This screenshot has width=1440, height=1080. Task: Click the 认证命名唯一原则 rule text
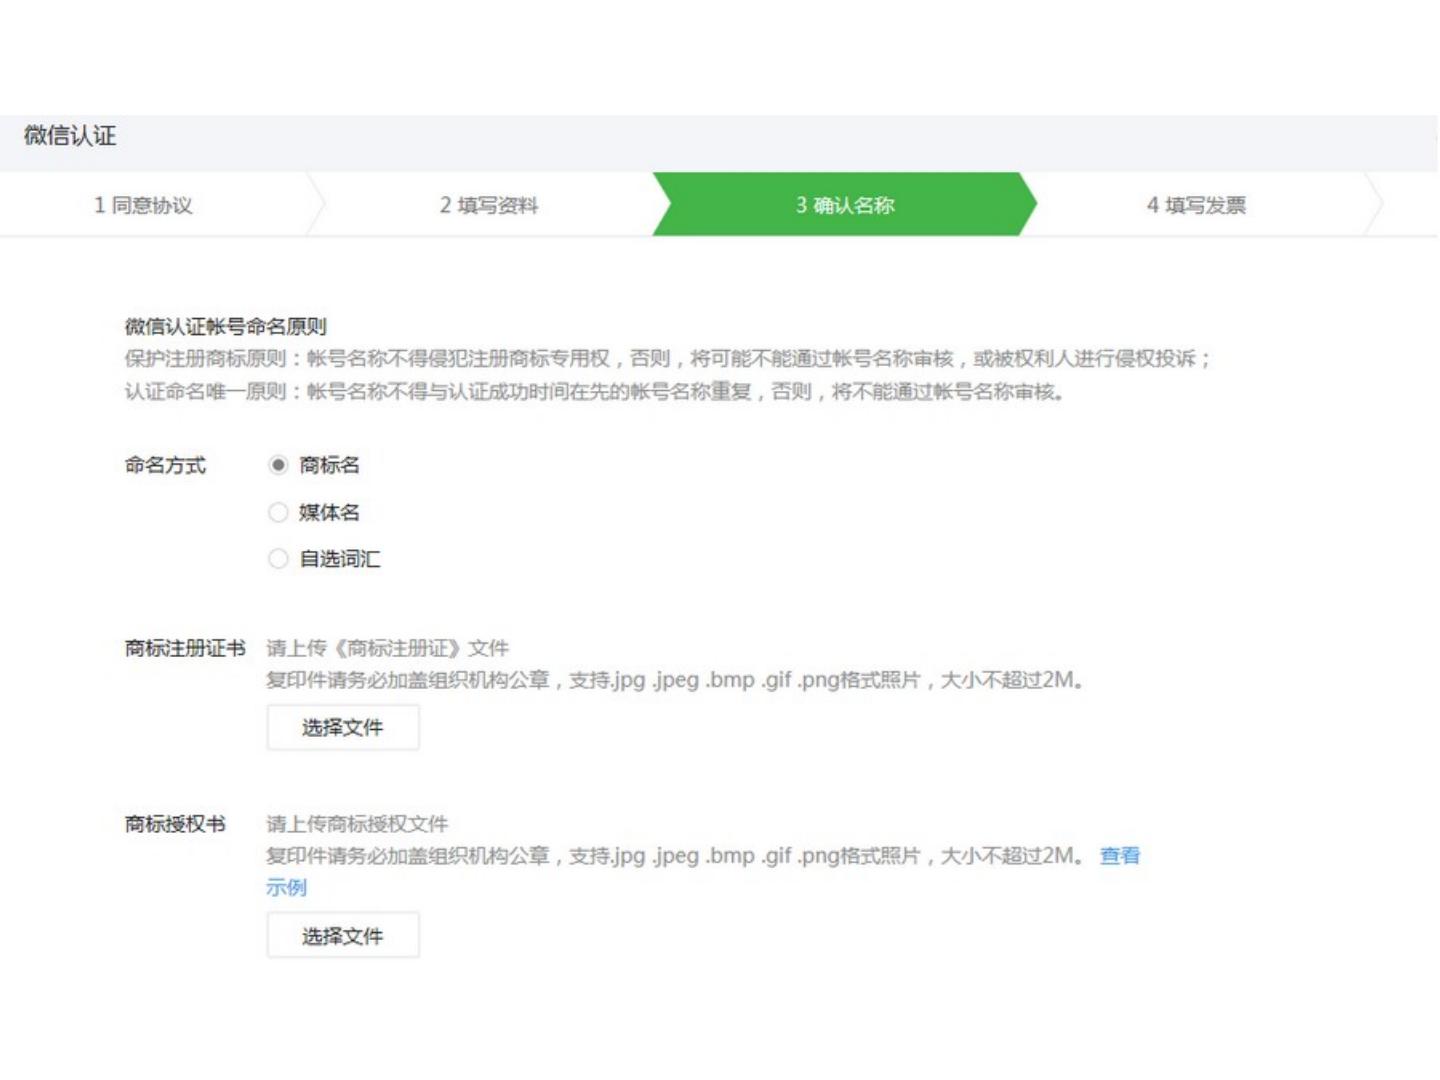(x=593, y=392)
